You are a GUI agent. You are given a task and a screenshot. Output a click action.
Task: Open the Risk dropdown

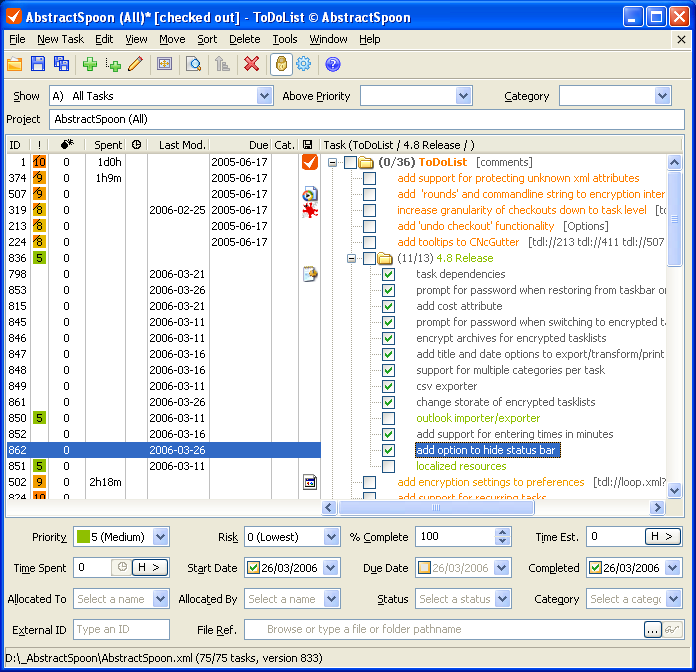[331, 537]
